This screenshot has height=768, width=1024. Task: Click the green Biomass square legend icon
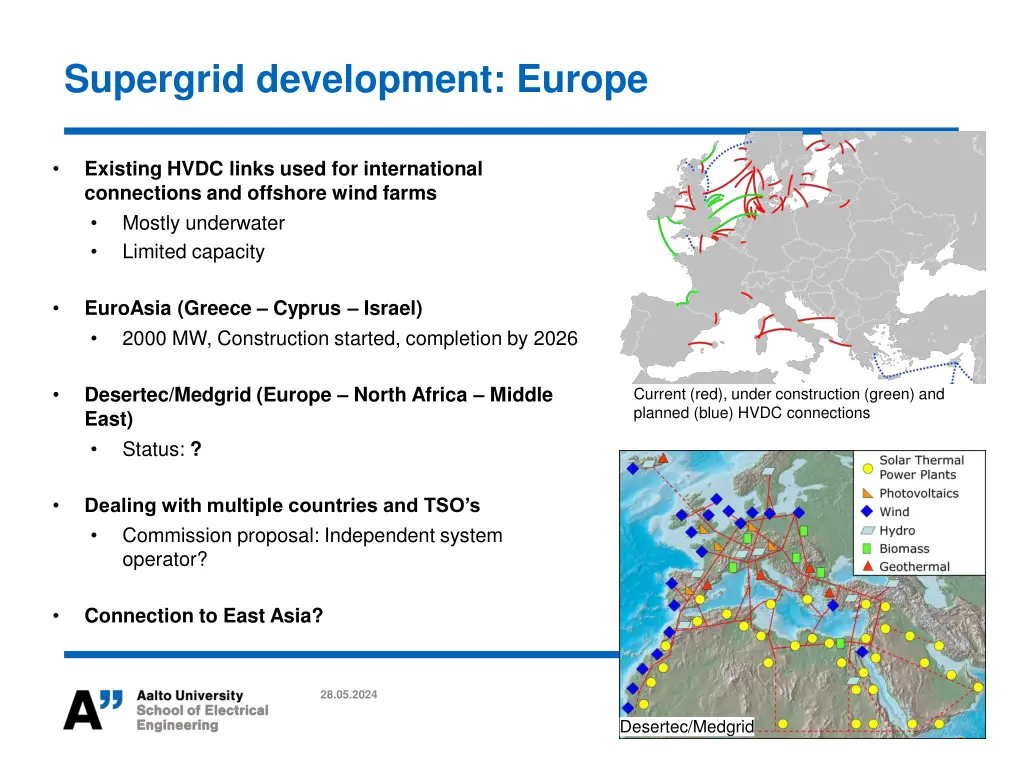click(867, 549)
